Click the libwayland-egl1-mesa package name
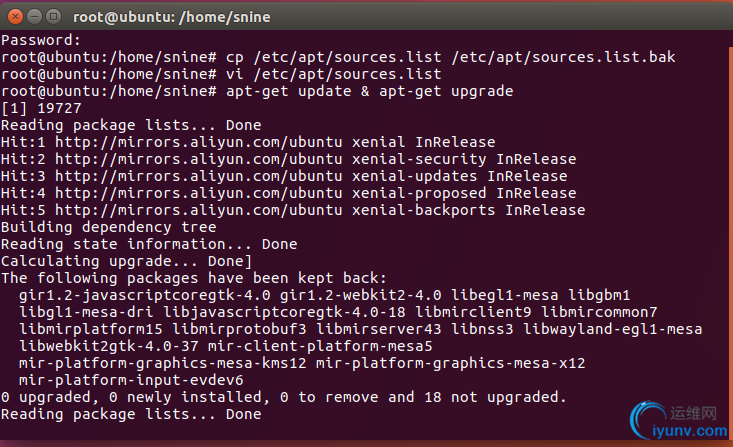This screenshot has width=733, height=447. point(612,329)
